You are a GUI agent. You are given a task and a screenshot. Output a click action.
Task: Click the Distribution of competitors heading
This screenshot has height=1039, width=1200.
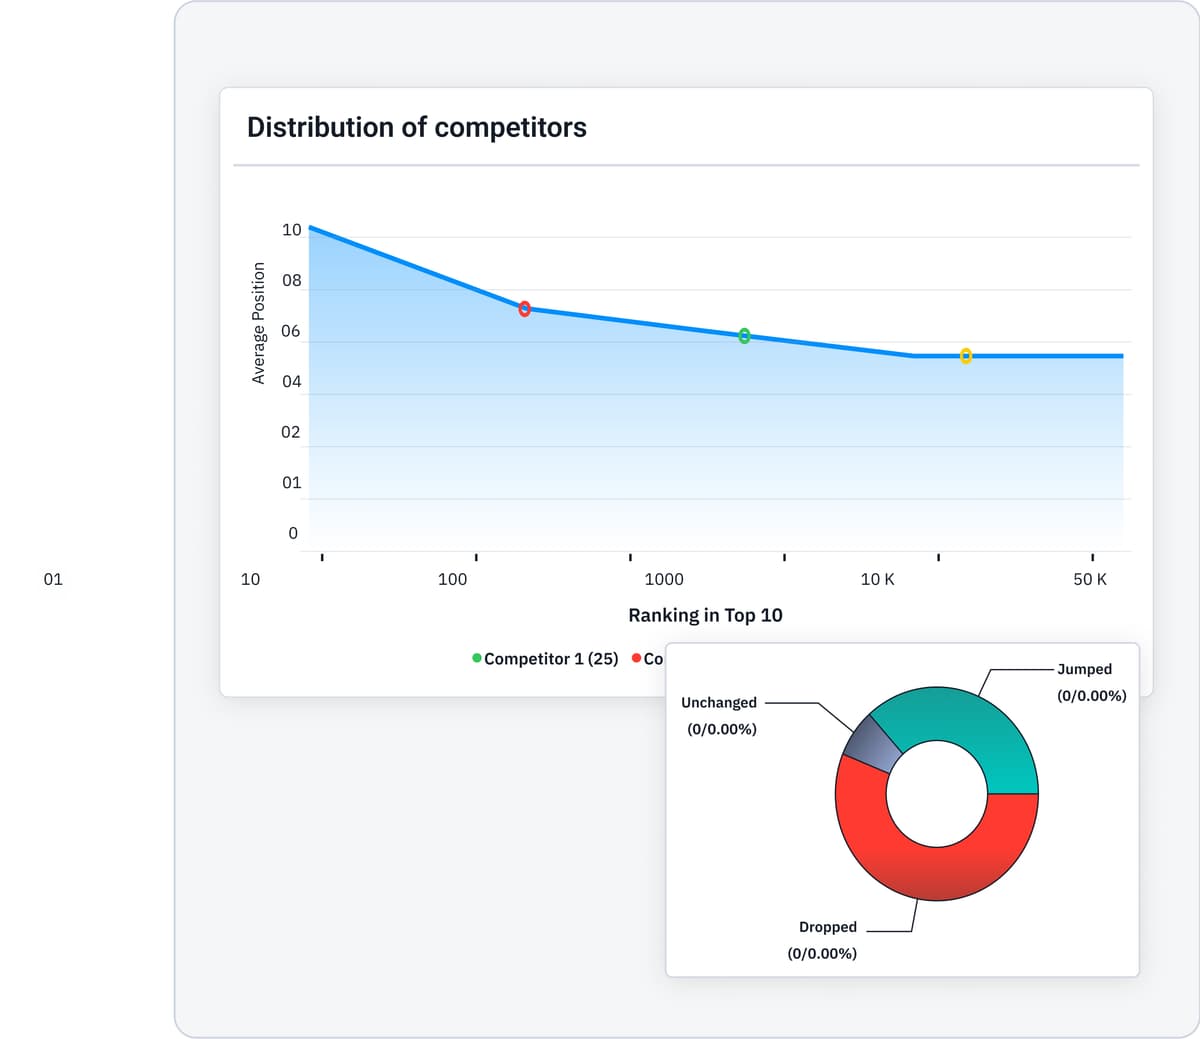(416, 128)
